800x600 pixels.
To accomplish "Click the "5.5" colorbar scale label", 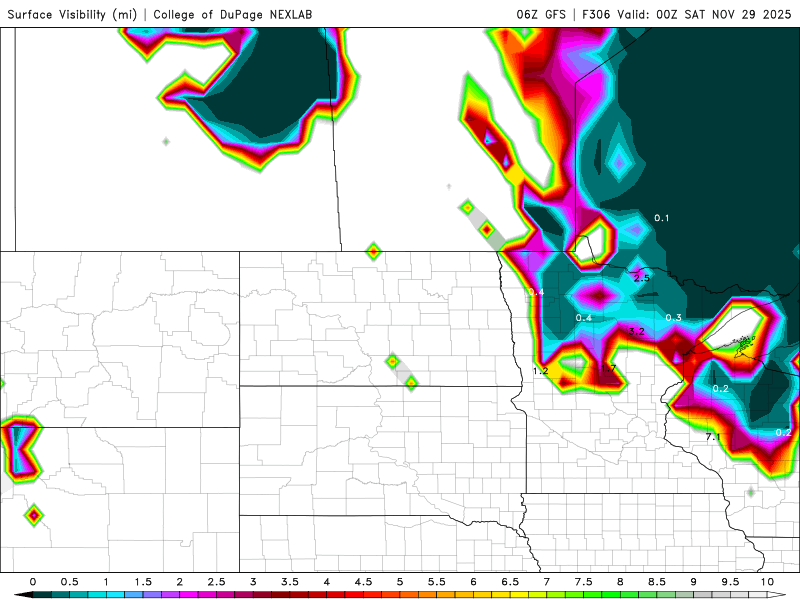I will 437,582.
